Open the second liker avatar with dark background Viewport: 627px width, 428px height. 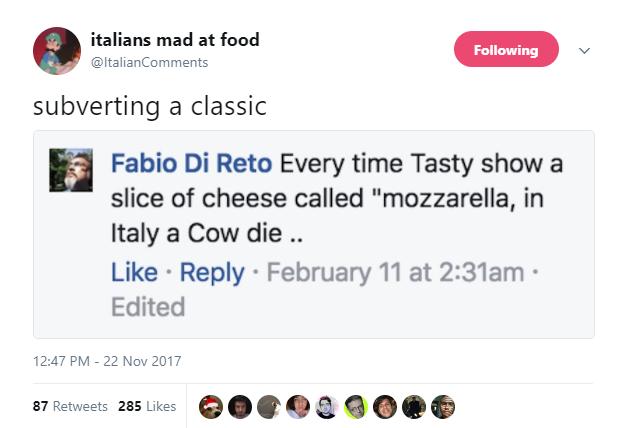[240, 406]
